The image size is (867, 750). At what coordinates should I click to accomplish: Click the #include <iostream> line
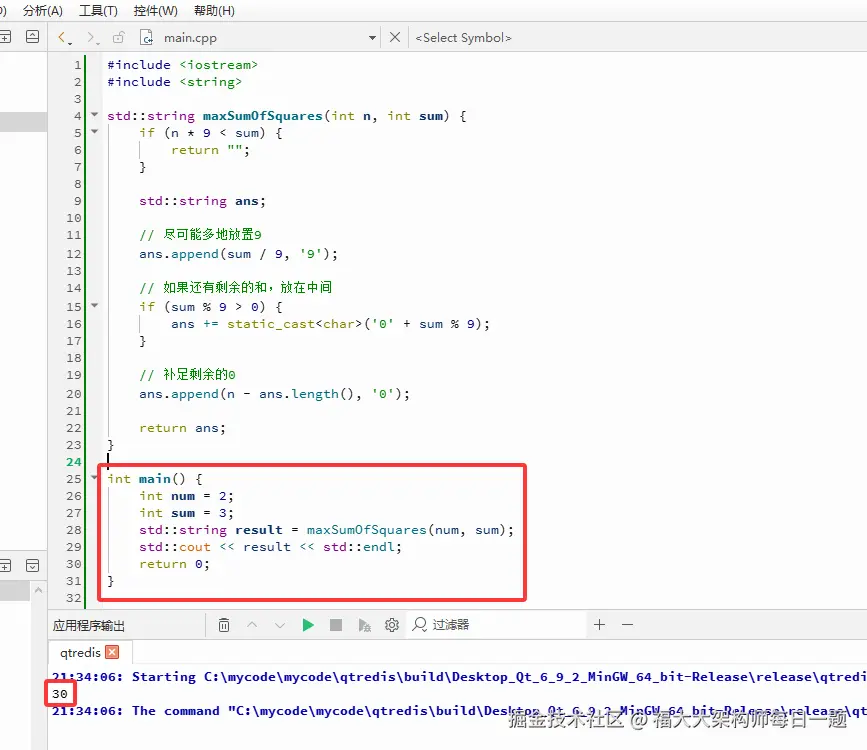pyautogui.click(x=182, y=65)
